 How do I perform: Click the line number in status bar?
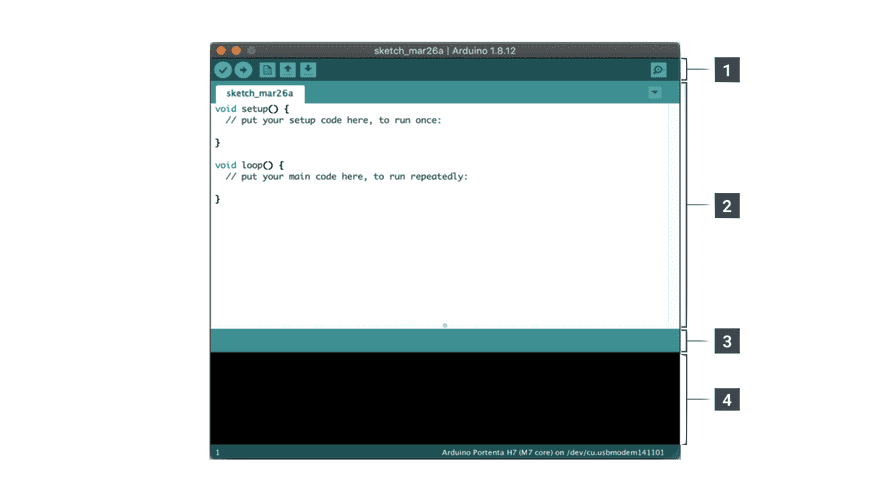pos(217,452)
